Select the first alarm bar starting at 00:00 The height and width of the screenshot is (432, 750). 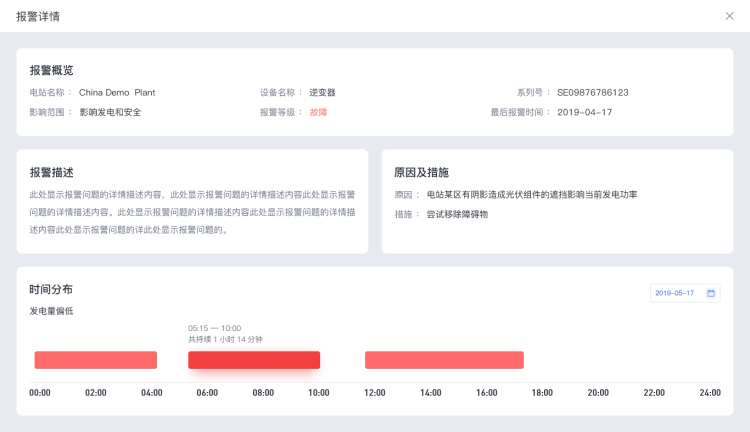tap(96, 360)
